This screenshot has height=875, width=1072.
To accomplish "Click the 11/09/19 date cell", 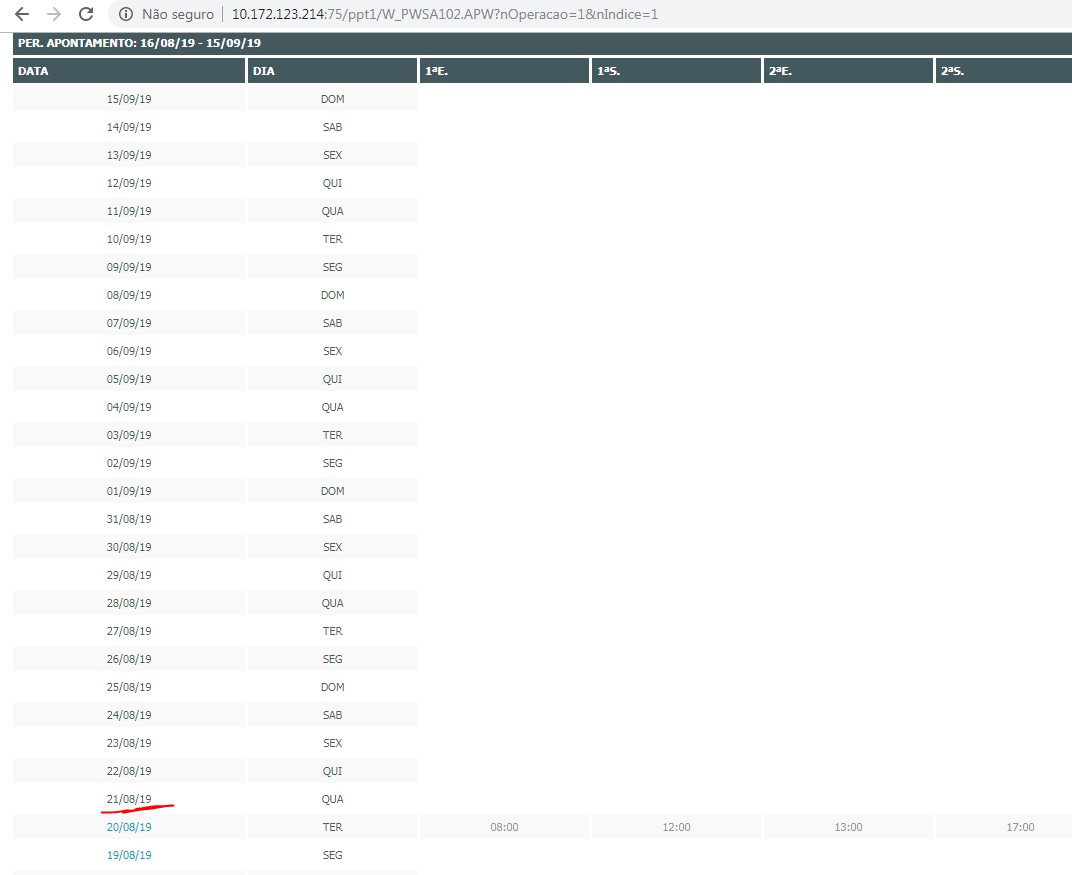I will pos(129,211).
